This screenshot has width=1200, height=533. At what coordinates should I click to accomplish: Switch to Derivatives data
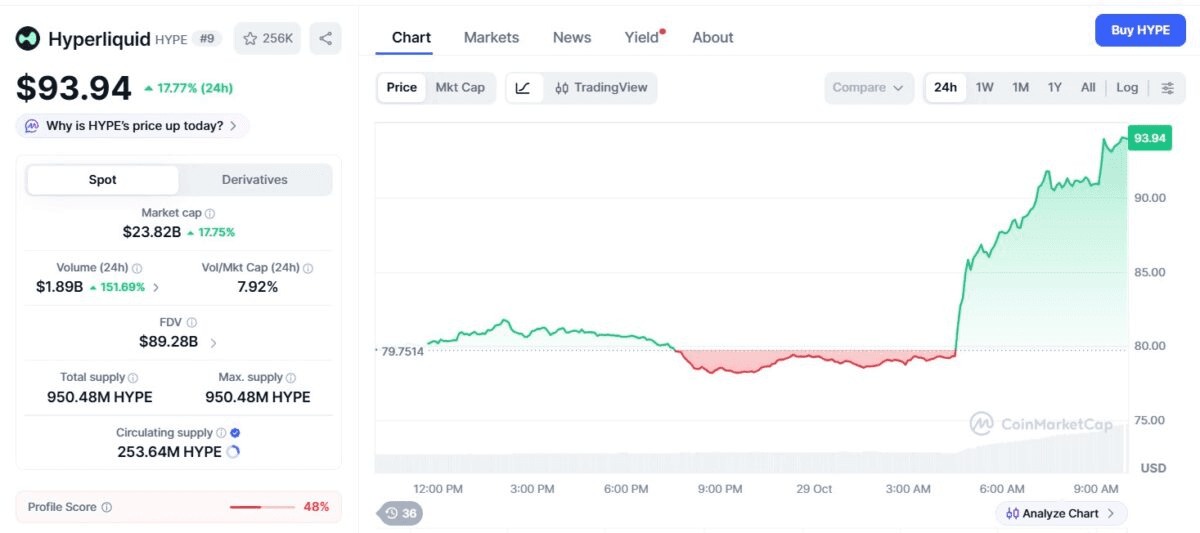[x=255, y=180]
